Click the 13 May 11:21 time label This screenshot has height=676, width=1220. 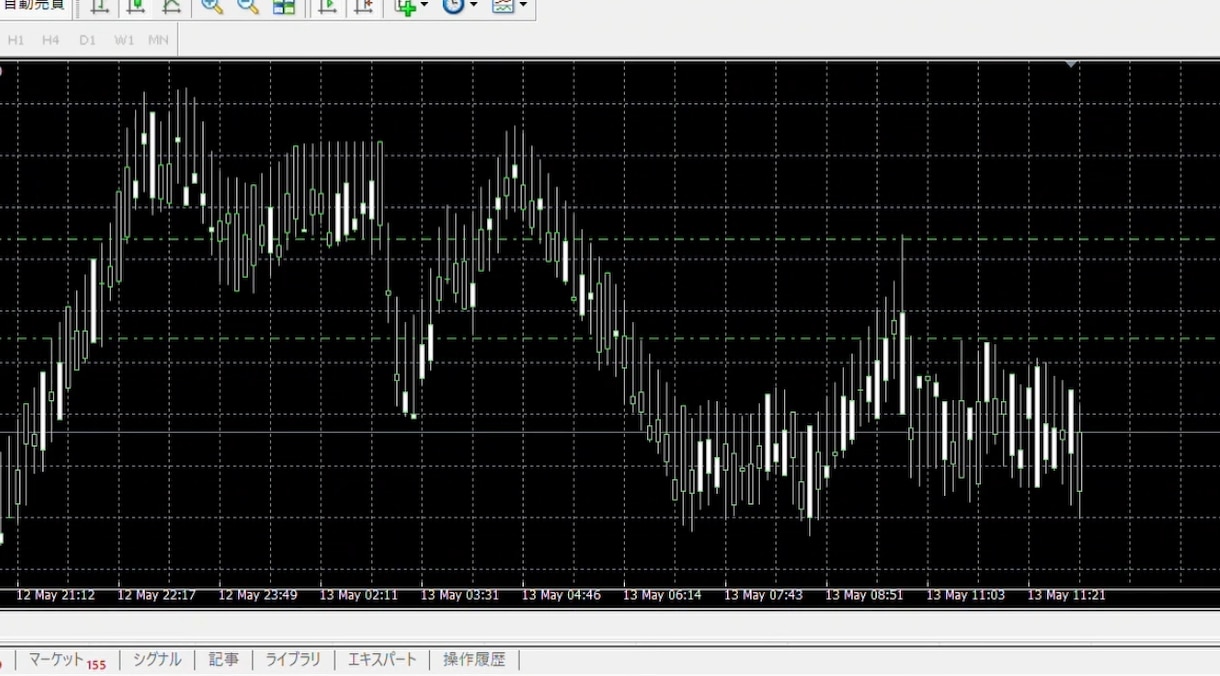[1066, 595]
